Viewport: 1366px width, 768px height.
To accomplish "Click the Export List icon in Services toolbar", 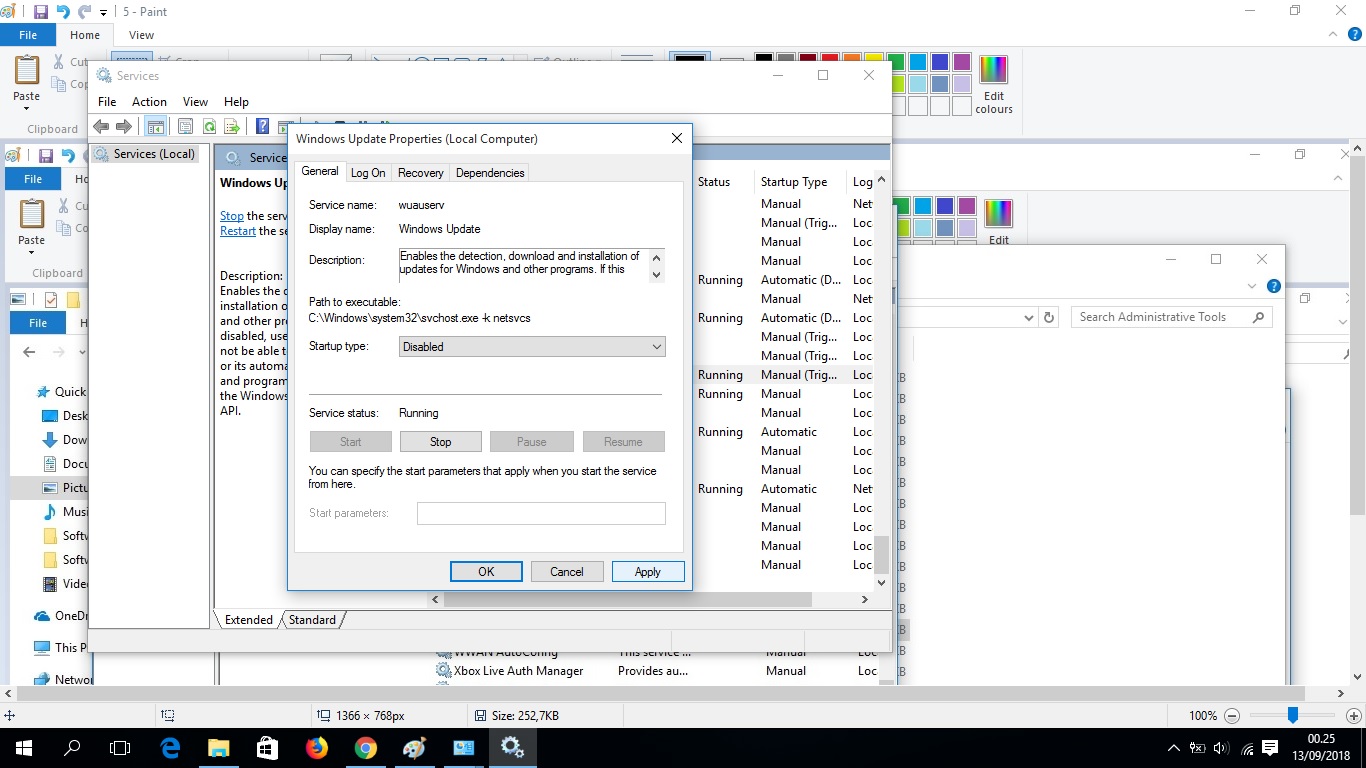I will point(232,126).
